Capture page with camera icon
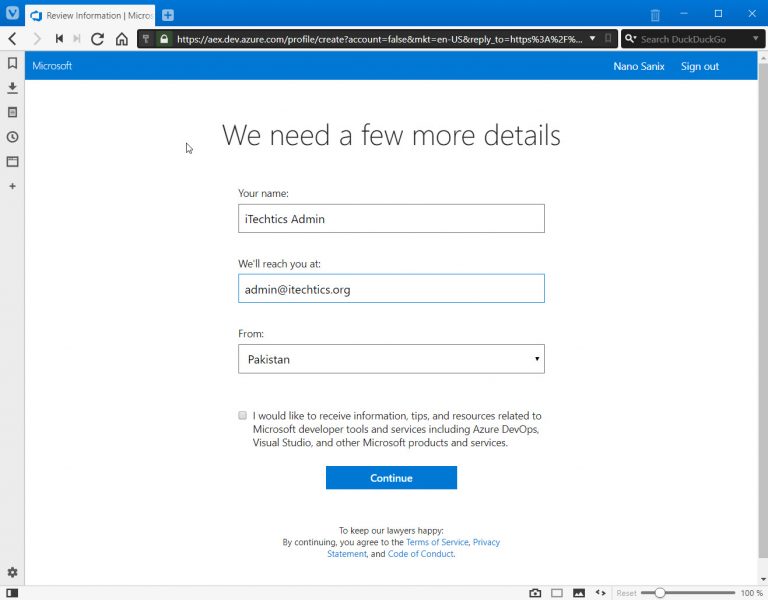This screenshot has width=768, height=600. (x=535, y=593)
